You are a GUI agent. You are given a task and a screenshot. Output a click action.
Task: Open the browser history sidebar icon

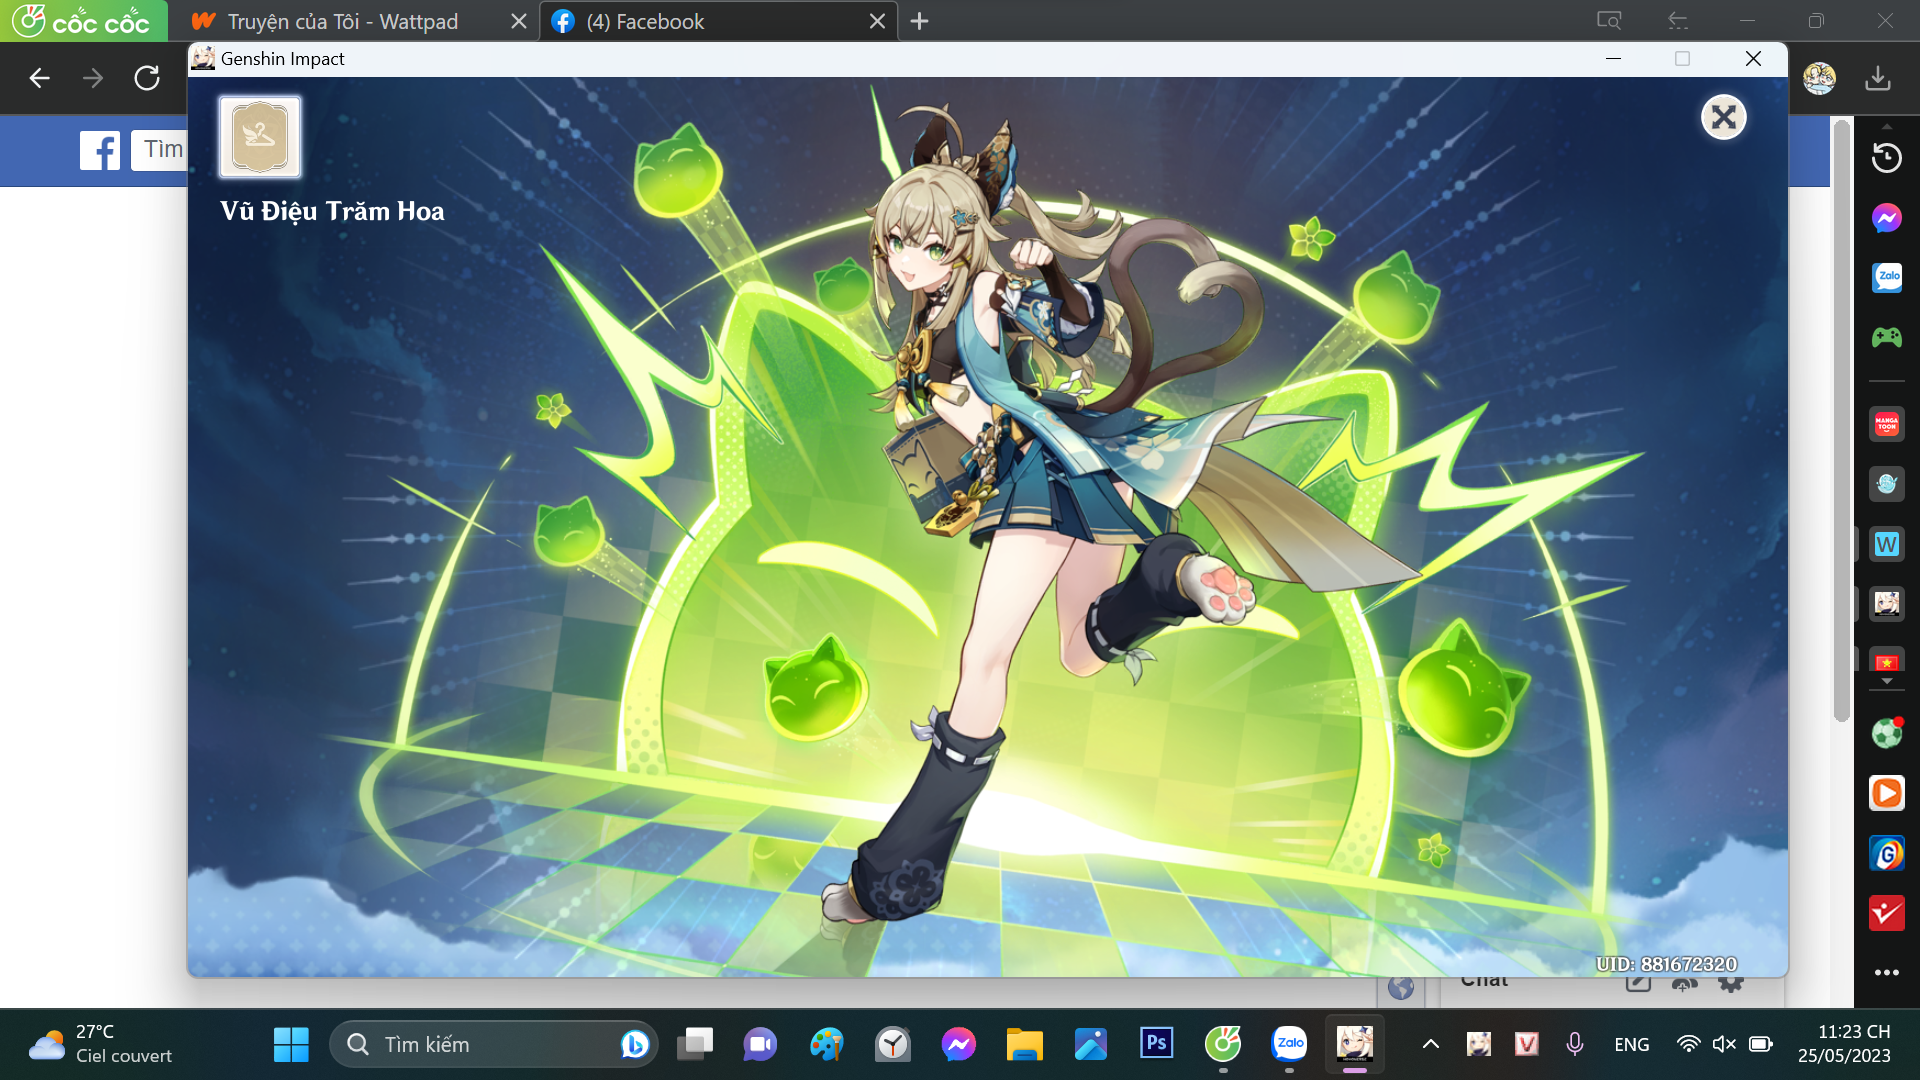tap(1886, 158)
